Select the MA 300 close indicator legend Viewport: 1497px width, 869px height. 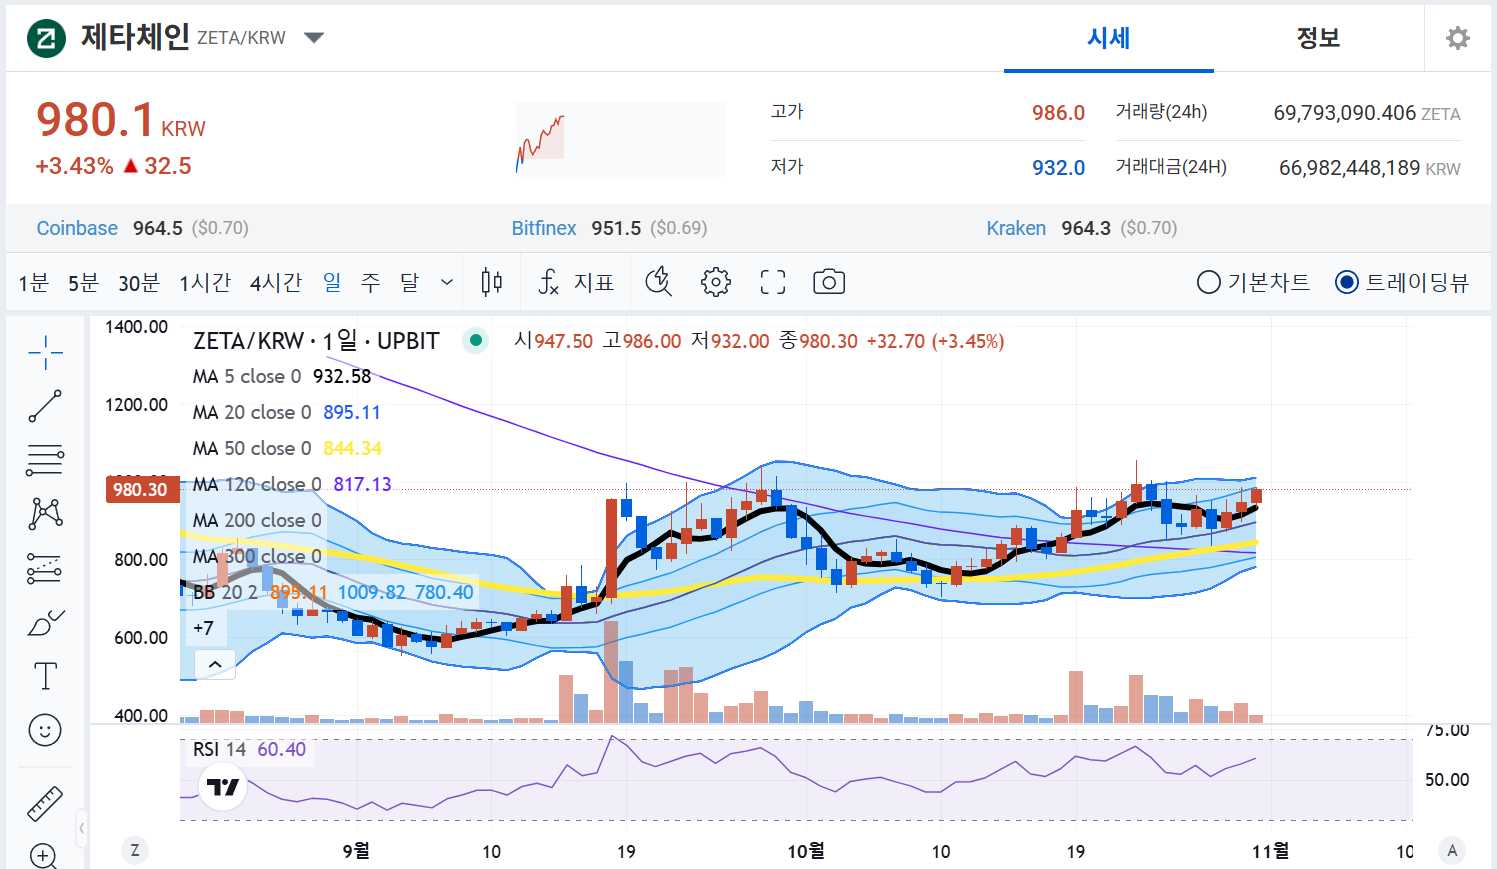coord(257,556)
